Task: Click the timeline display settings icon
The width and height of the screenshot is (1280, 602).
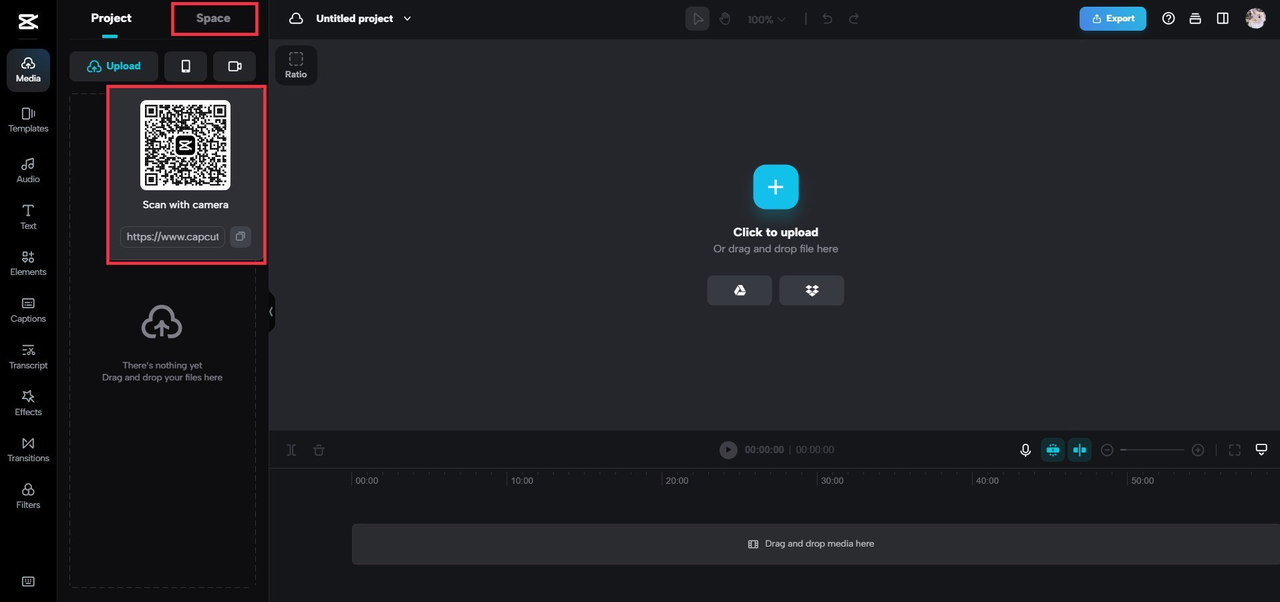Action: click(1262, 450)
